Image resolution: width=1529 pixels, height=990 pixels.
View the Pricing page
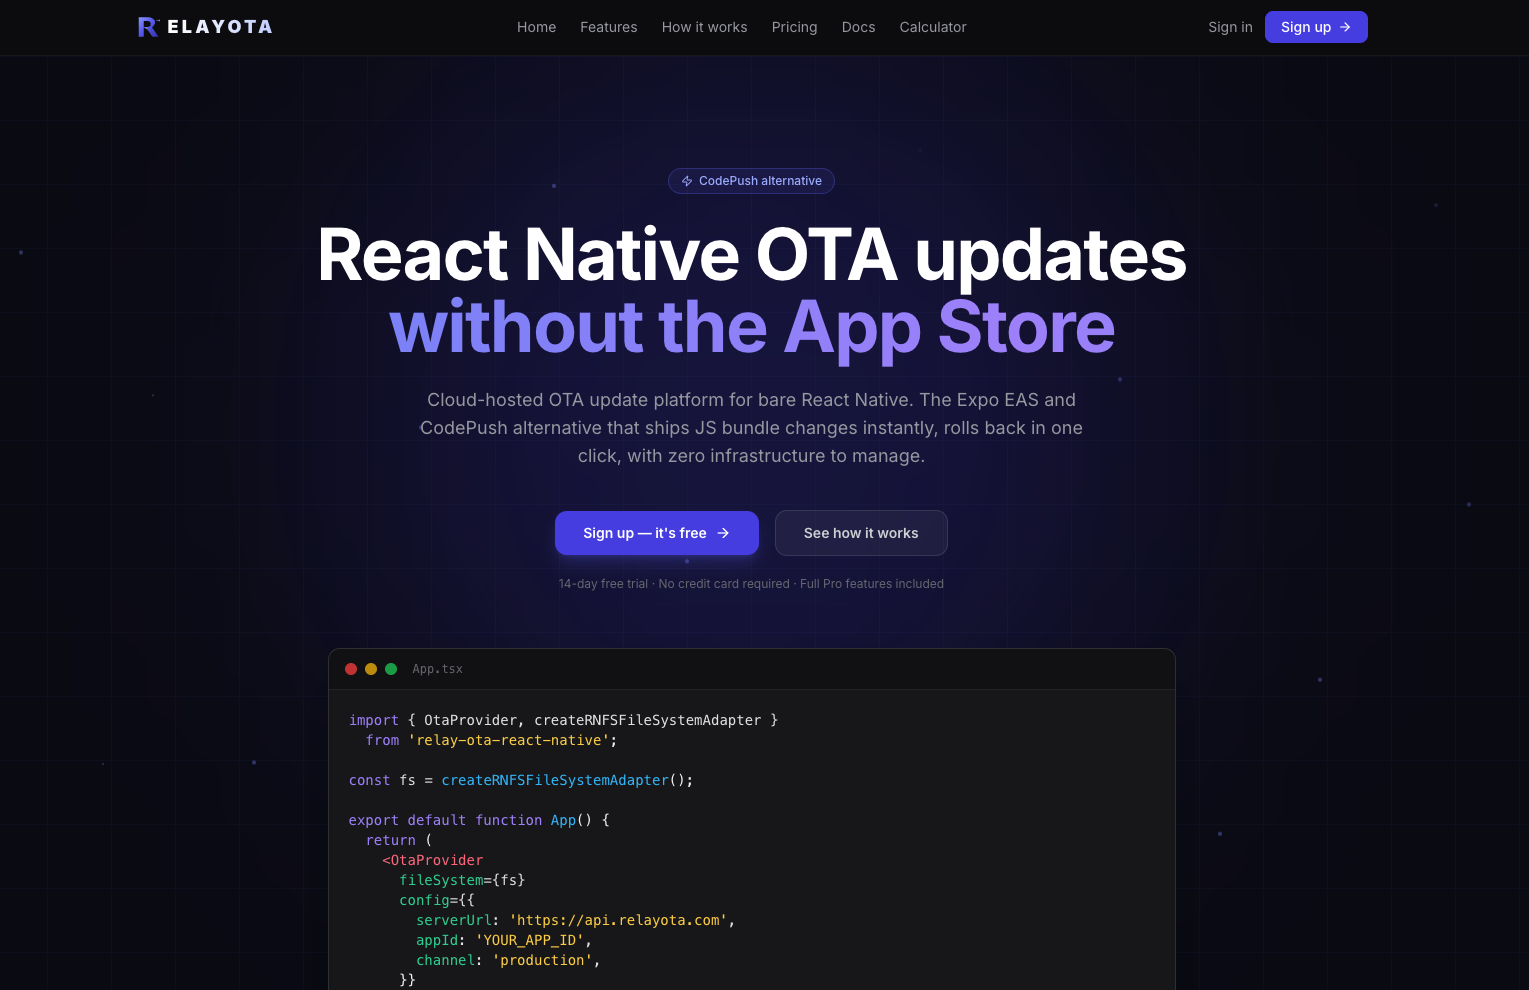coord(794,27)
